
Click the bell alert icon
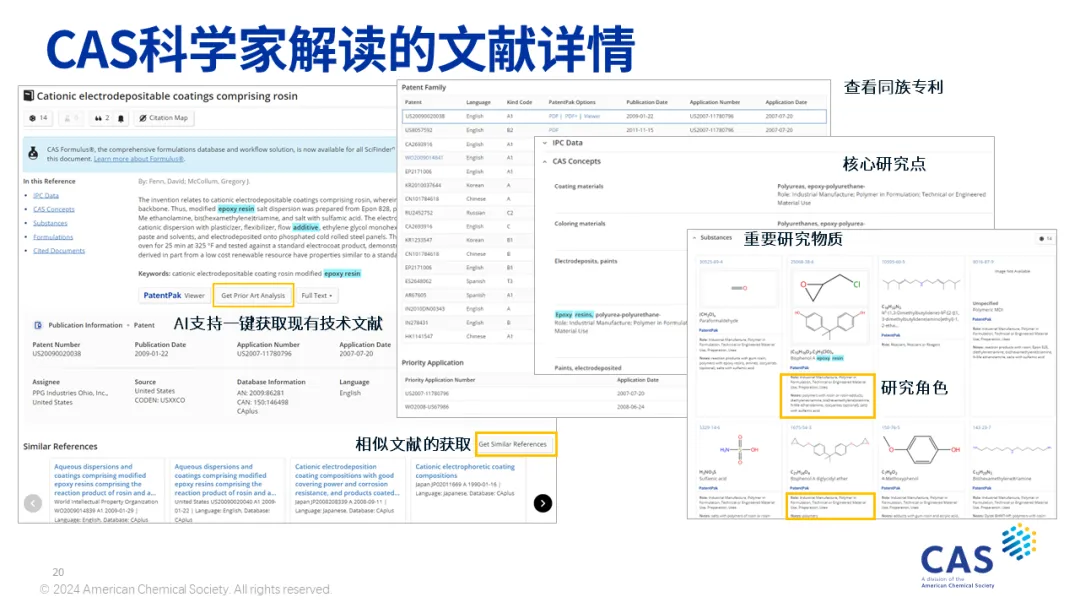point(121,118)
